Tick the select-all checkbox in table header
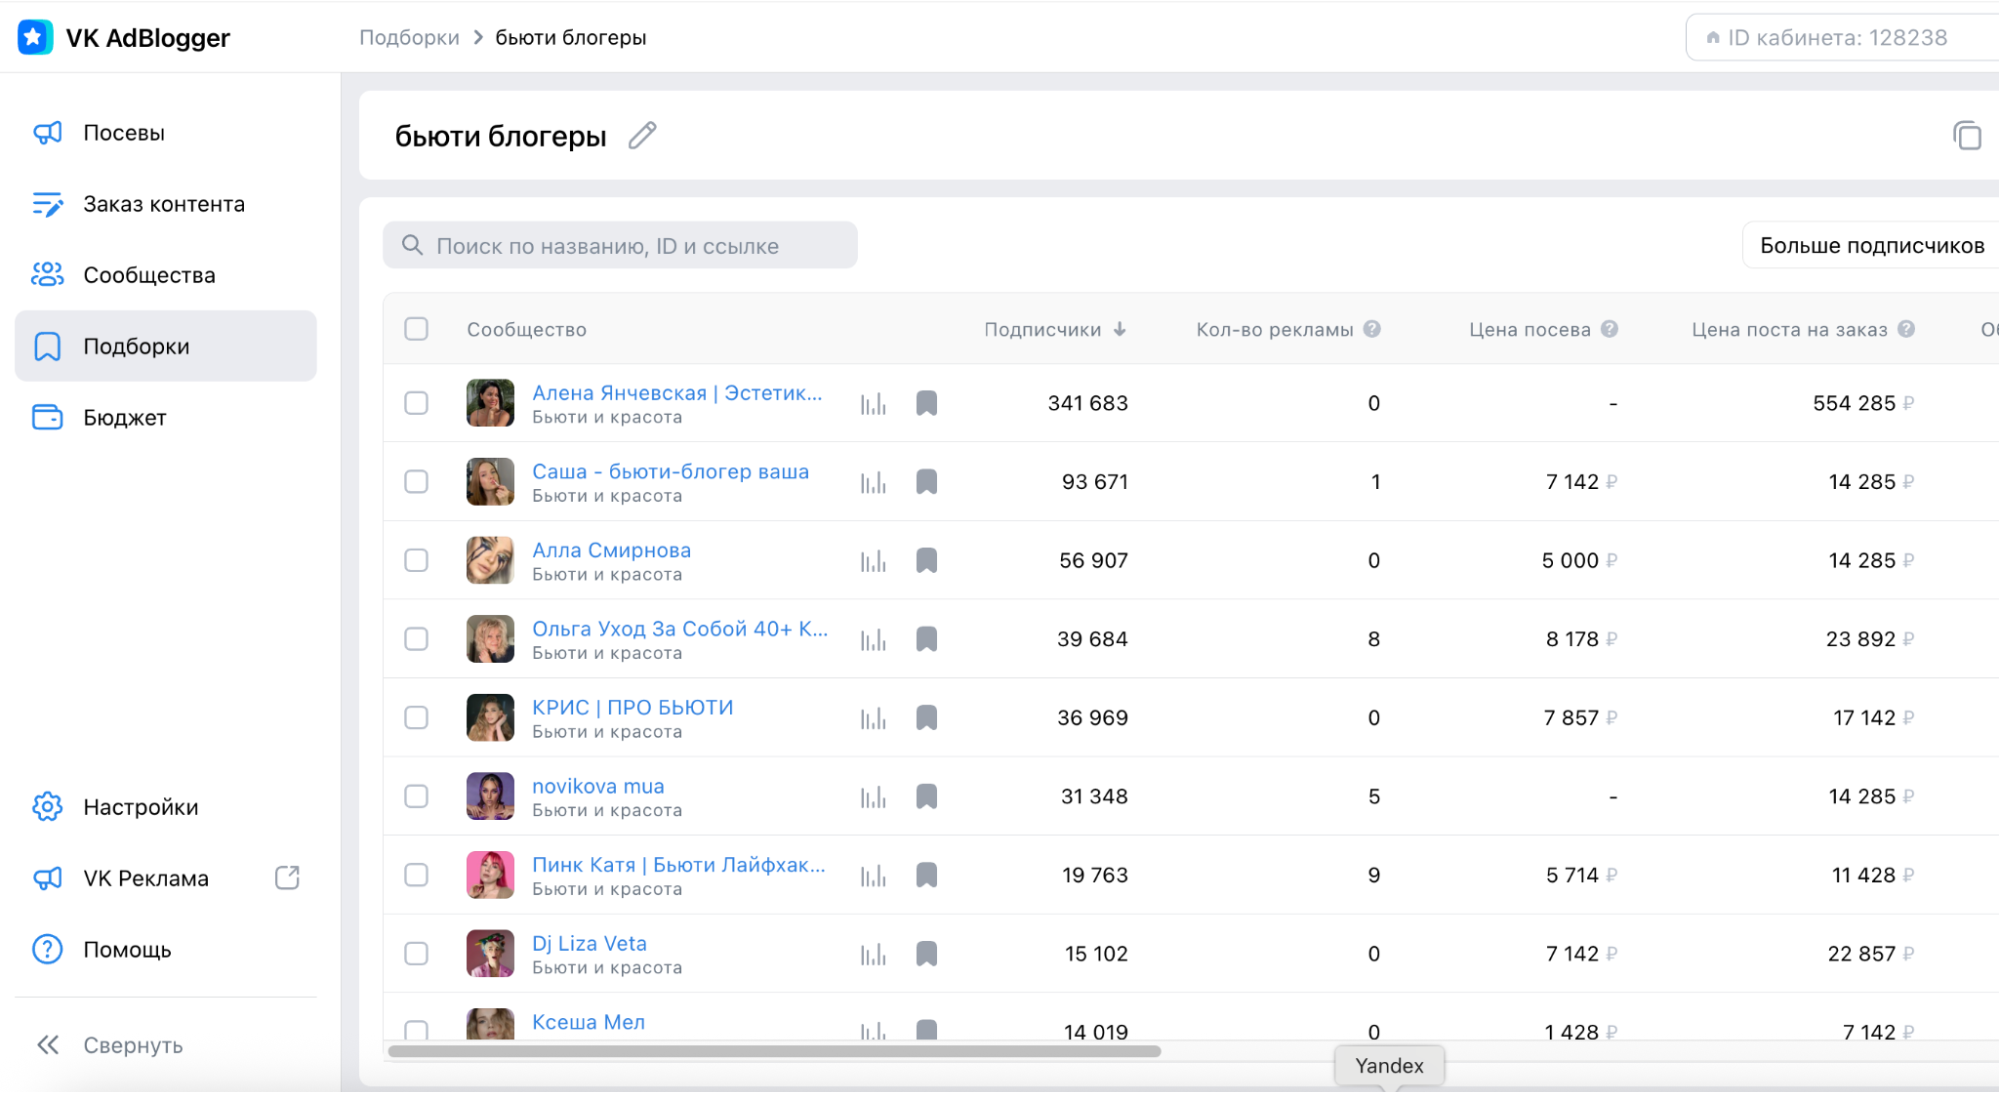1999x1093 pixels. (416, 329)
